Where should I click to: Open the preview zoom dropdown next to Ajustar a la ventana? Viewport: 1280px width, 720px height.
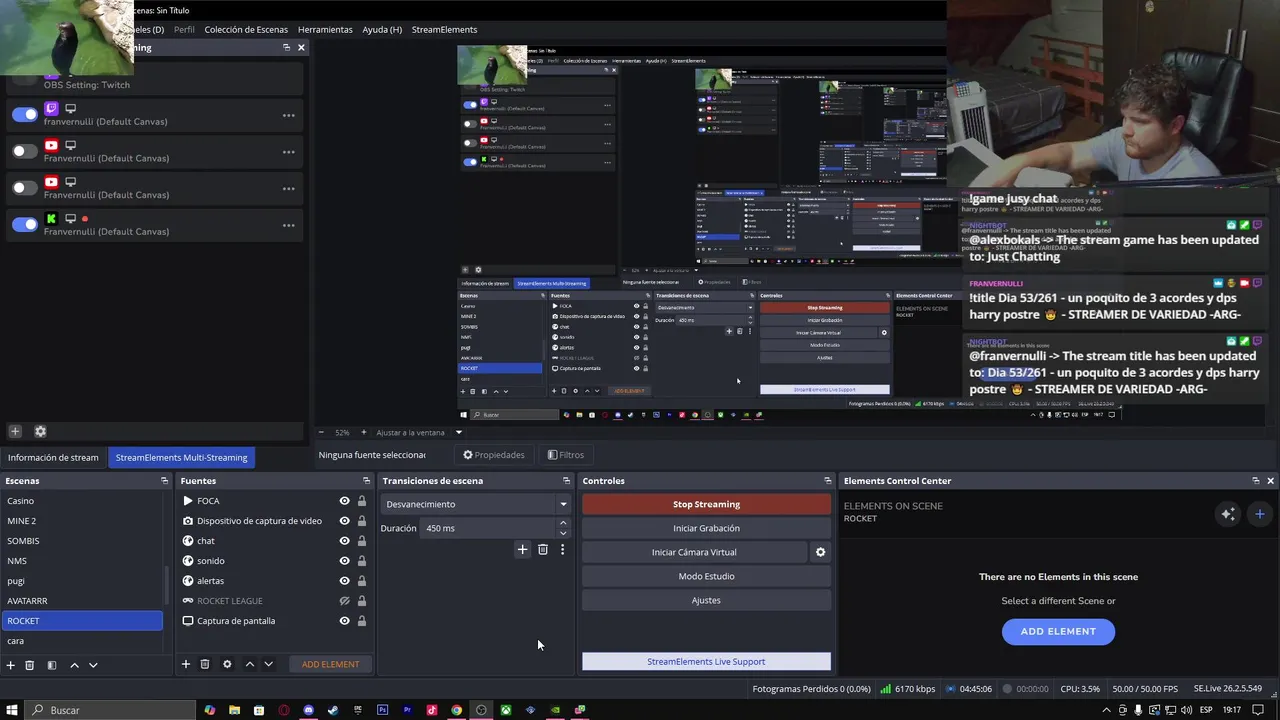click(459, 432)
